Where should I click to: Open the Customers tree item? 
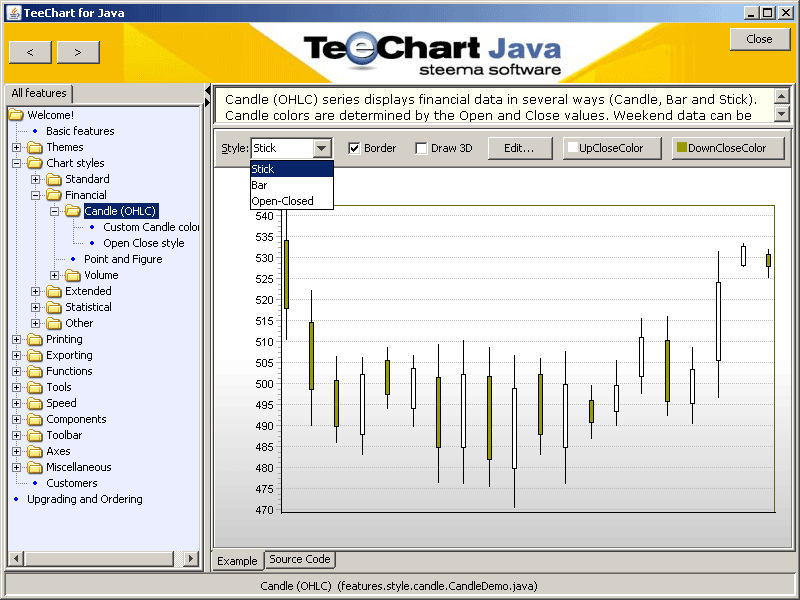click(x=71, y=483)
